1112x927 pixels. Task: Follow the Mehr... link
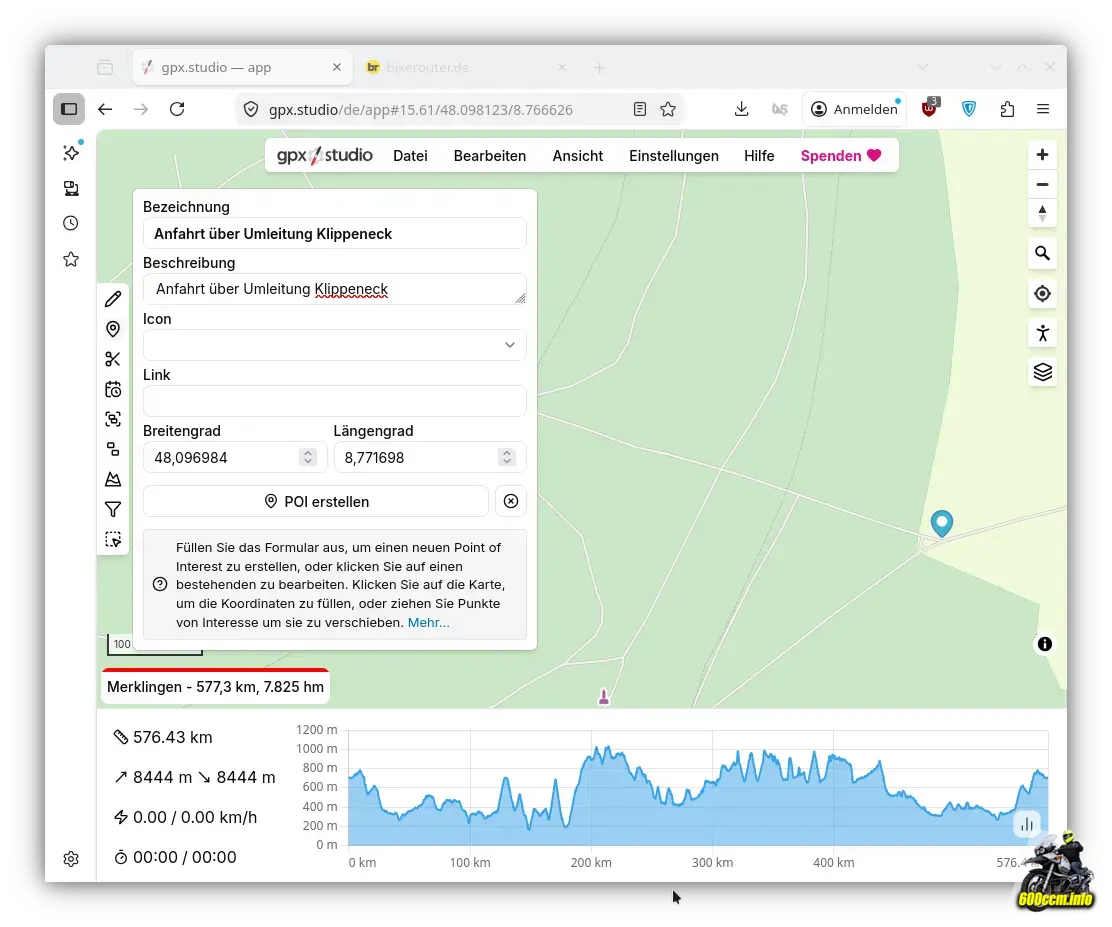point(428,622)
